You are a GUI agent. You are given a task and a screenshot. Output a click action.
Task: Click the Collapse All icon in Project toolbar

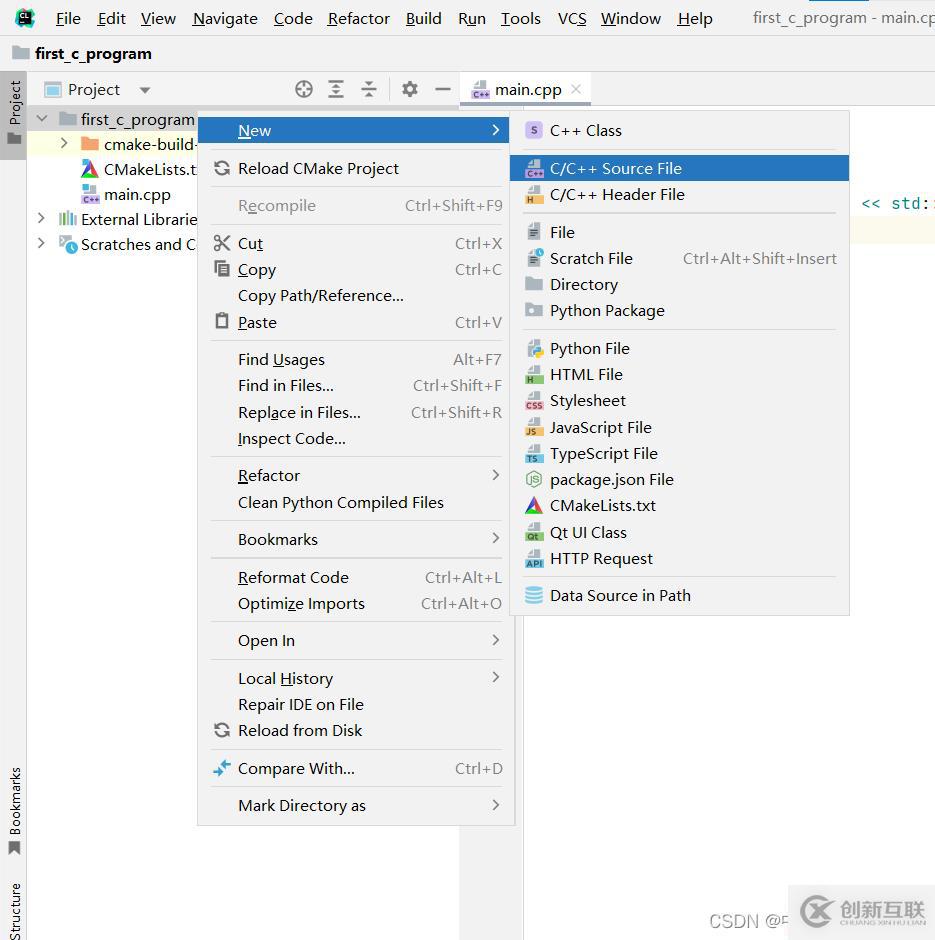[x=369, y=89]
